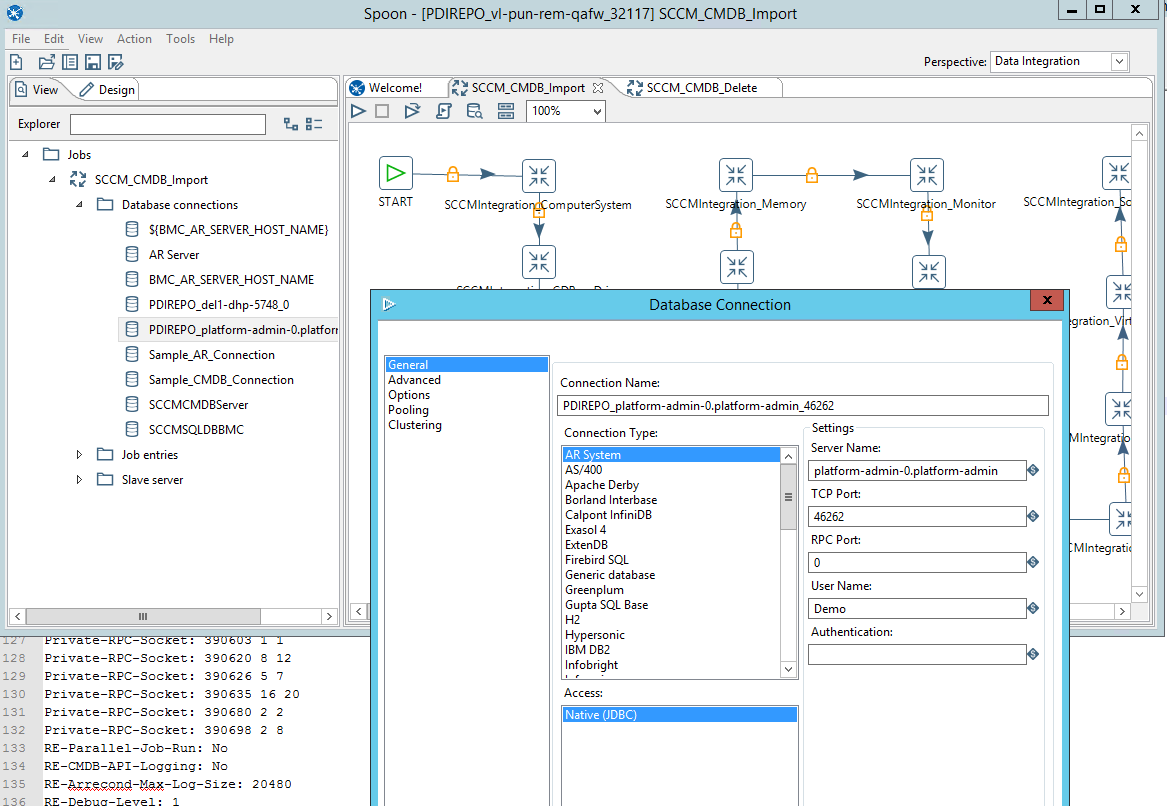
Task: Click variable icon beside Server Name field
Action: click(1033, 470)
